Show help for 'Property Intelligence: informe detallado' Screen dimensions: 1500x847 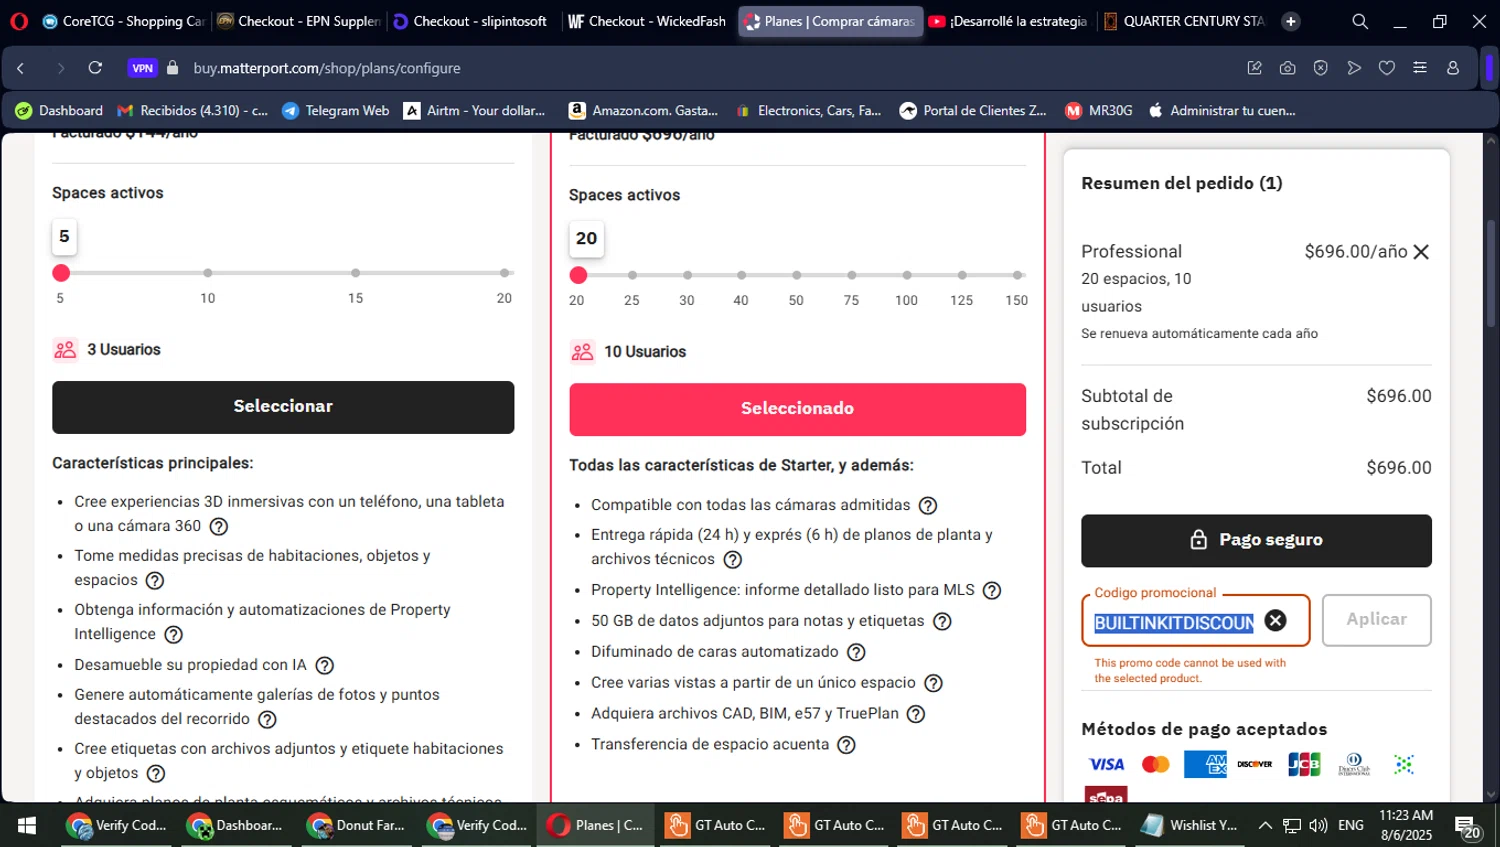pyautogui.click(x=992, y=590)
